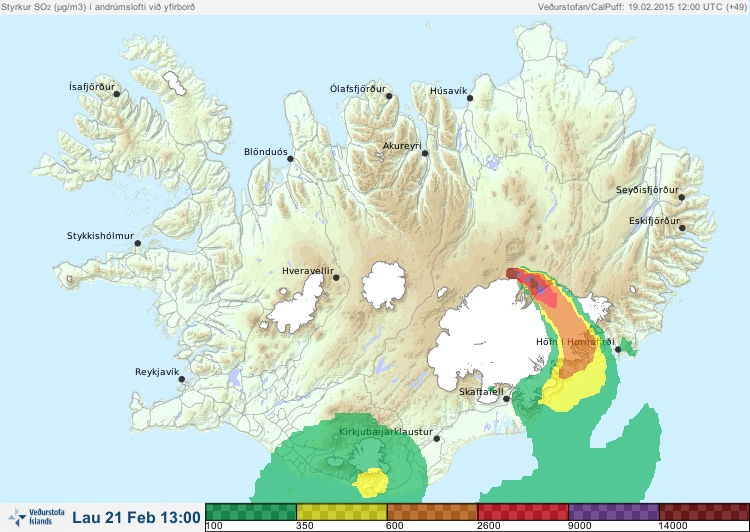Click the 'Eskifjörður' map label
750x532 pixels.
coord(654,221)
